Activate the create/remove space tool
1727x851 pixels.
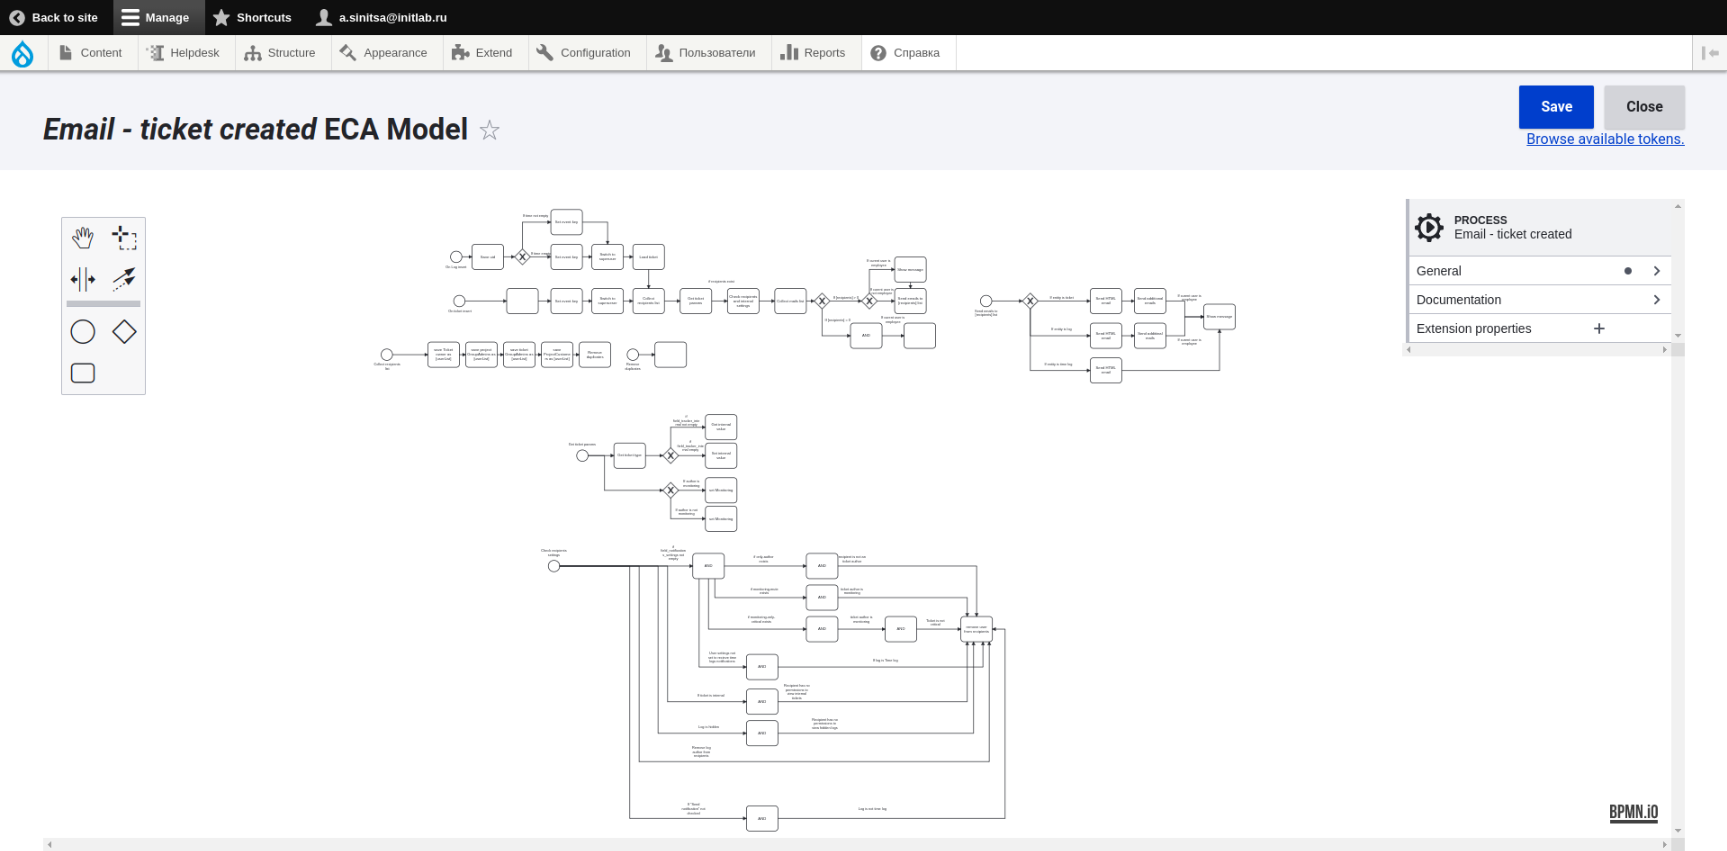(x=83, y=279)
